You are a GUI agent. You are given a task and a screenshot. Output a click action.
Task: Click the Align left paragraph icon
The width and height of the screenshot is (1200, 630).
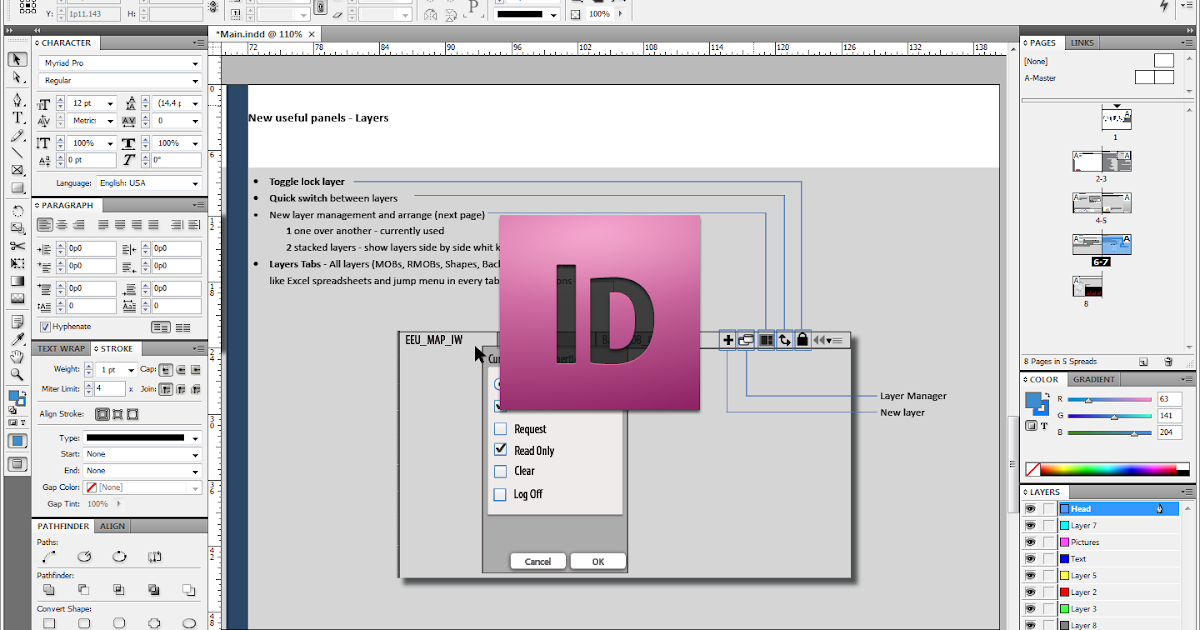coord(45,224)
